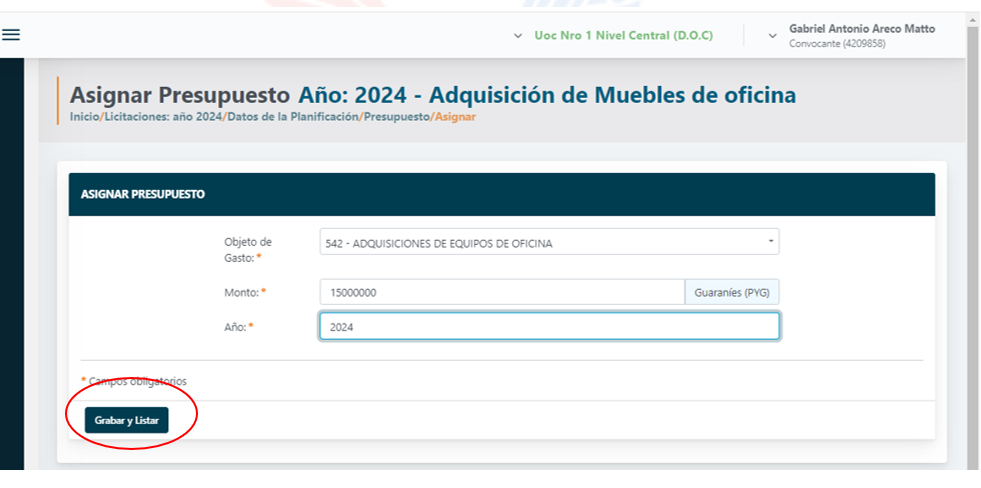This screenshot has width=981, height=488.
Task: Open Licitaciones: año 2024 breadcrumb
Action: point(163,117)
